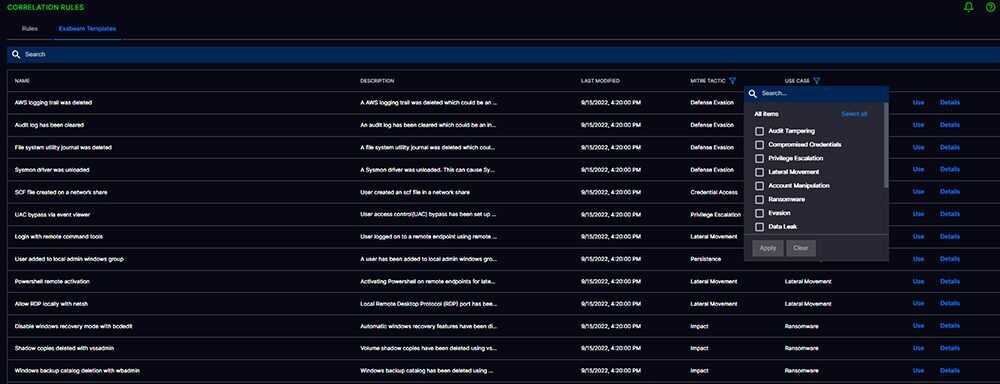Select Shadow copies deleted with vssadmin name
The height and width of the screenshot is (384, 1000).
pyautogui.click(x=64, y=348)
